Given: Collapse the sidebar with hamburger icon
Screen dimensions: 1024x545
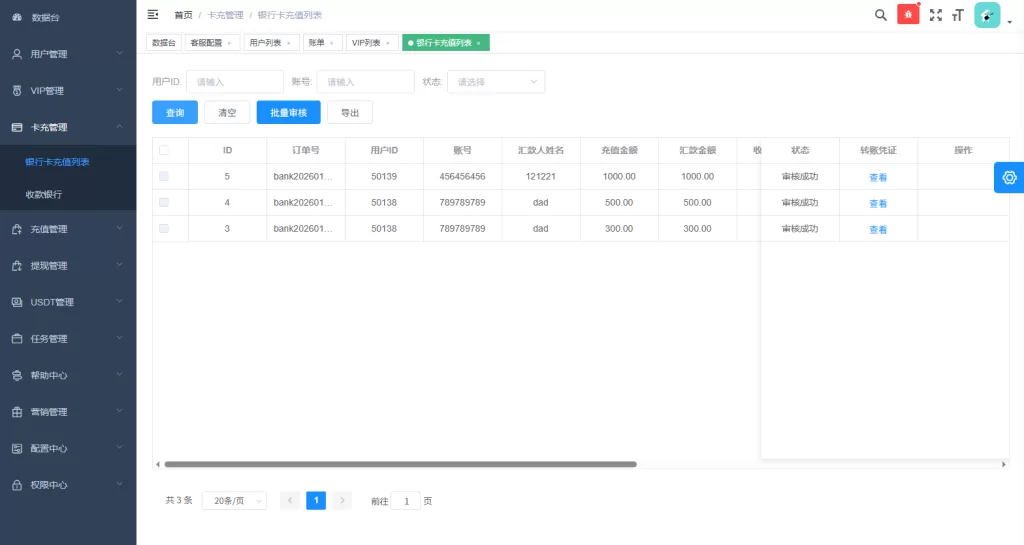Looking at the screenshot, I should [153, 15].
